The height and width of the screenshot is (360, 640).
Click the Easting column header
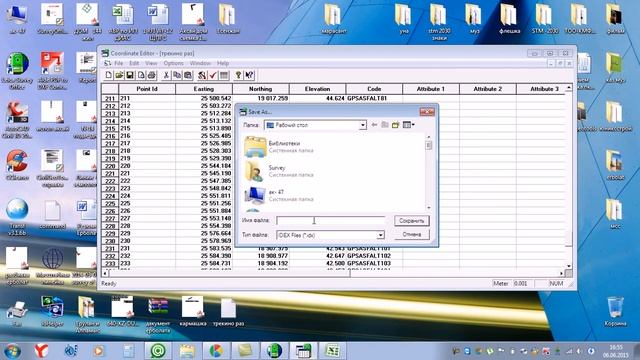(x=204, y=89)
